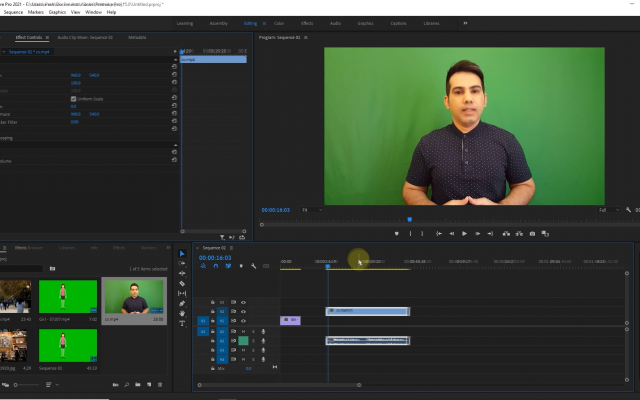Screen dimensions: 640x400
Task: Open Program monitor panel menu
Action: pyautogui.click(x=306, y=38)
